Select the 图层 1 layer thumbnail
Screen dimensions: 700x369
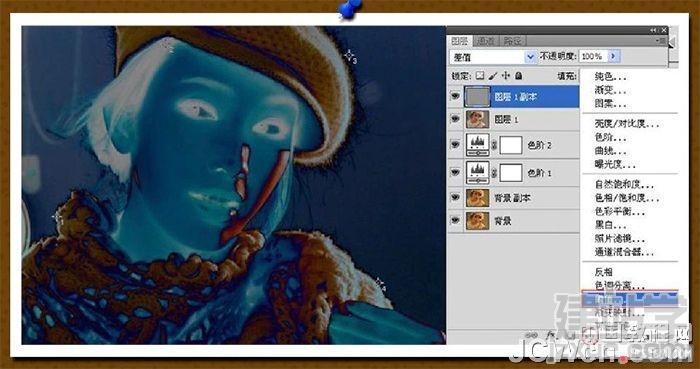click(x=477, y=119)
